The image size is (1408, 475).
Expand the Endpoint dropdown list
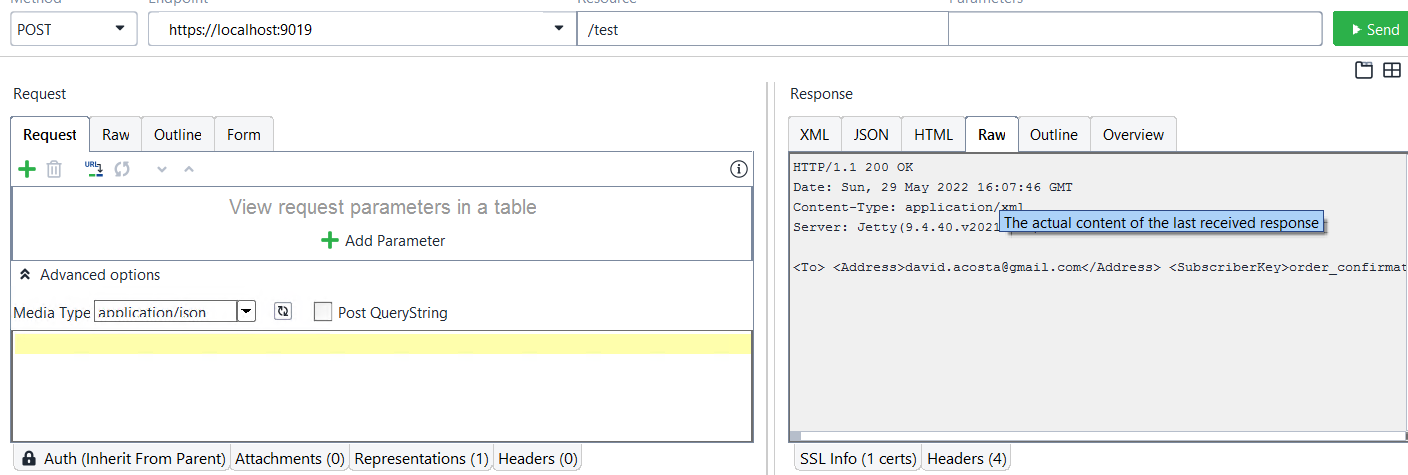(x=559, y=29)
